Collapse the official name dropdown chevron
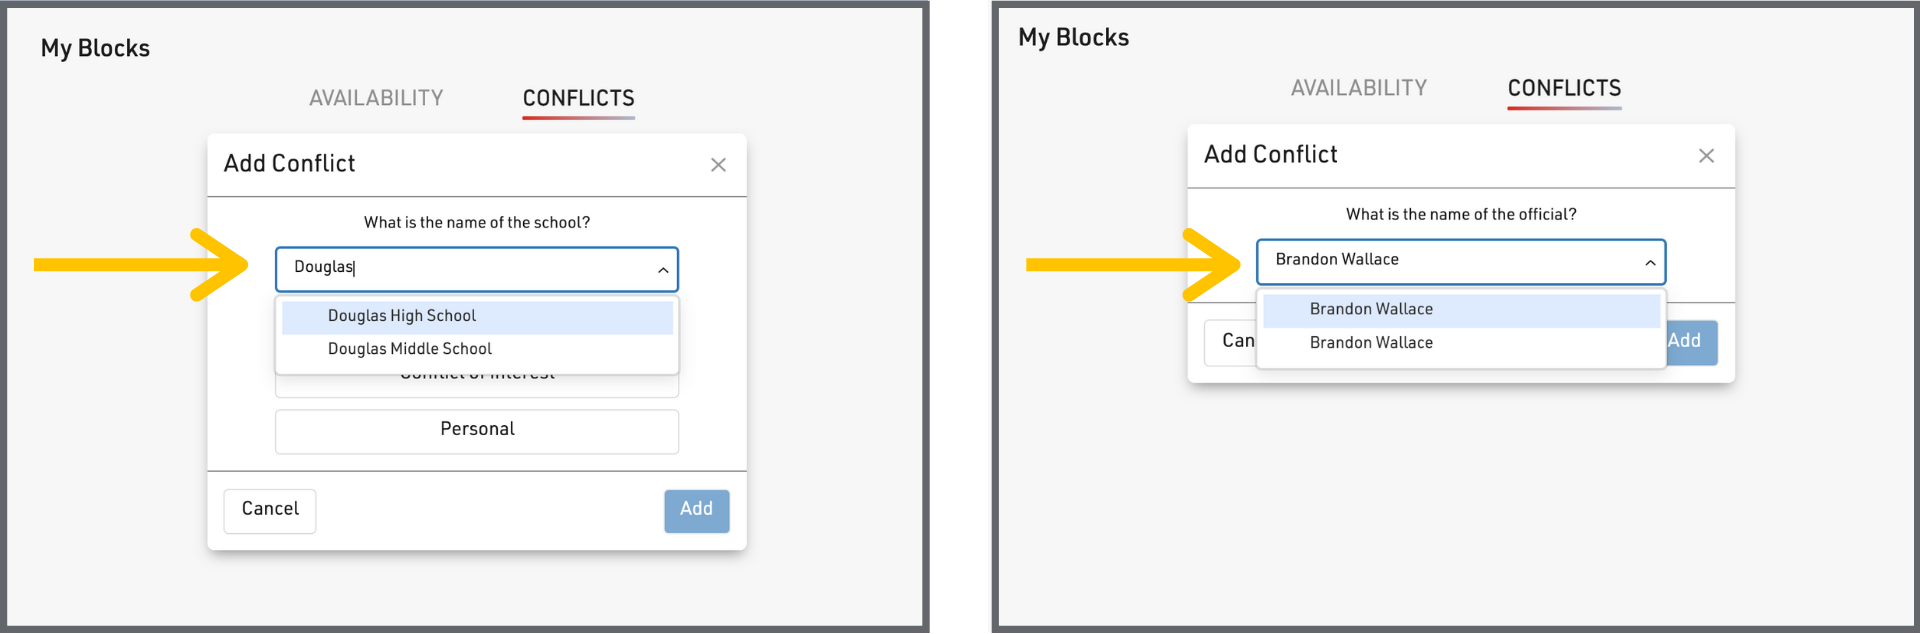Viewport: 1920px width, 634px height. (1650, 262)
